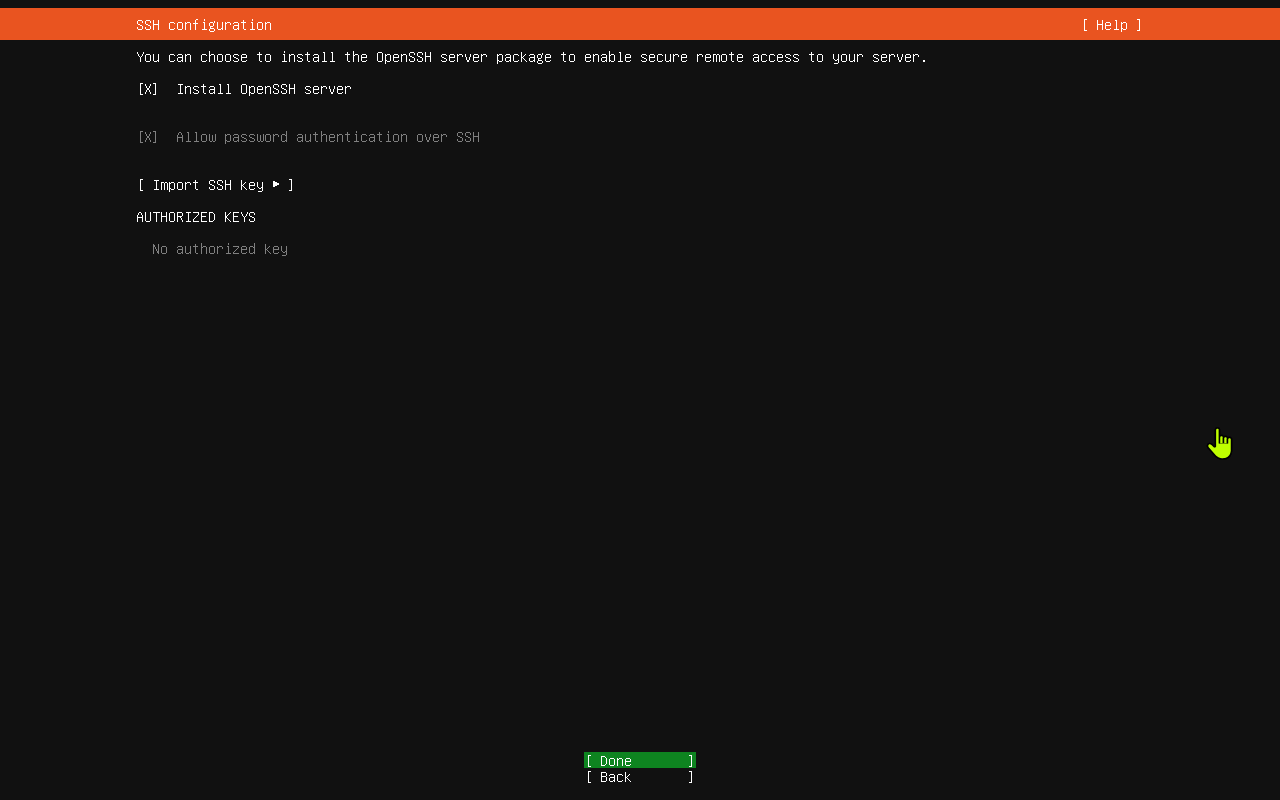Viewport: 1280px width, 800px height.
Task: Click the OpenSSH server description sentence
Action: 532,57
